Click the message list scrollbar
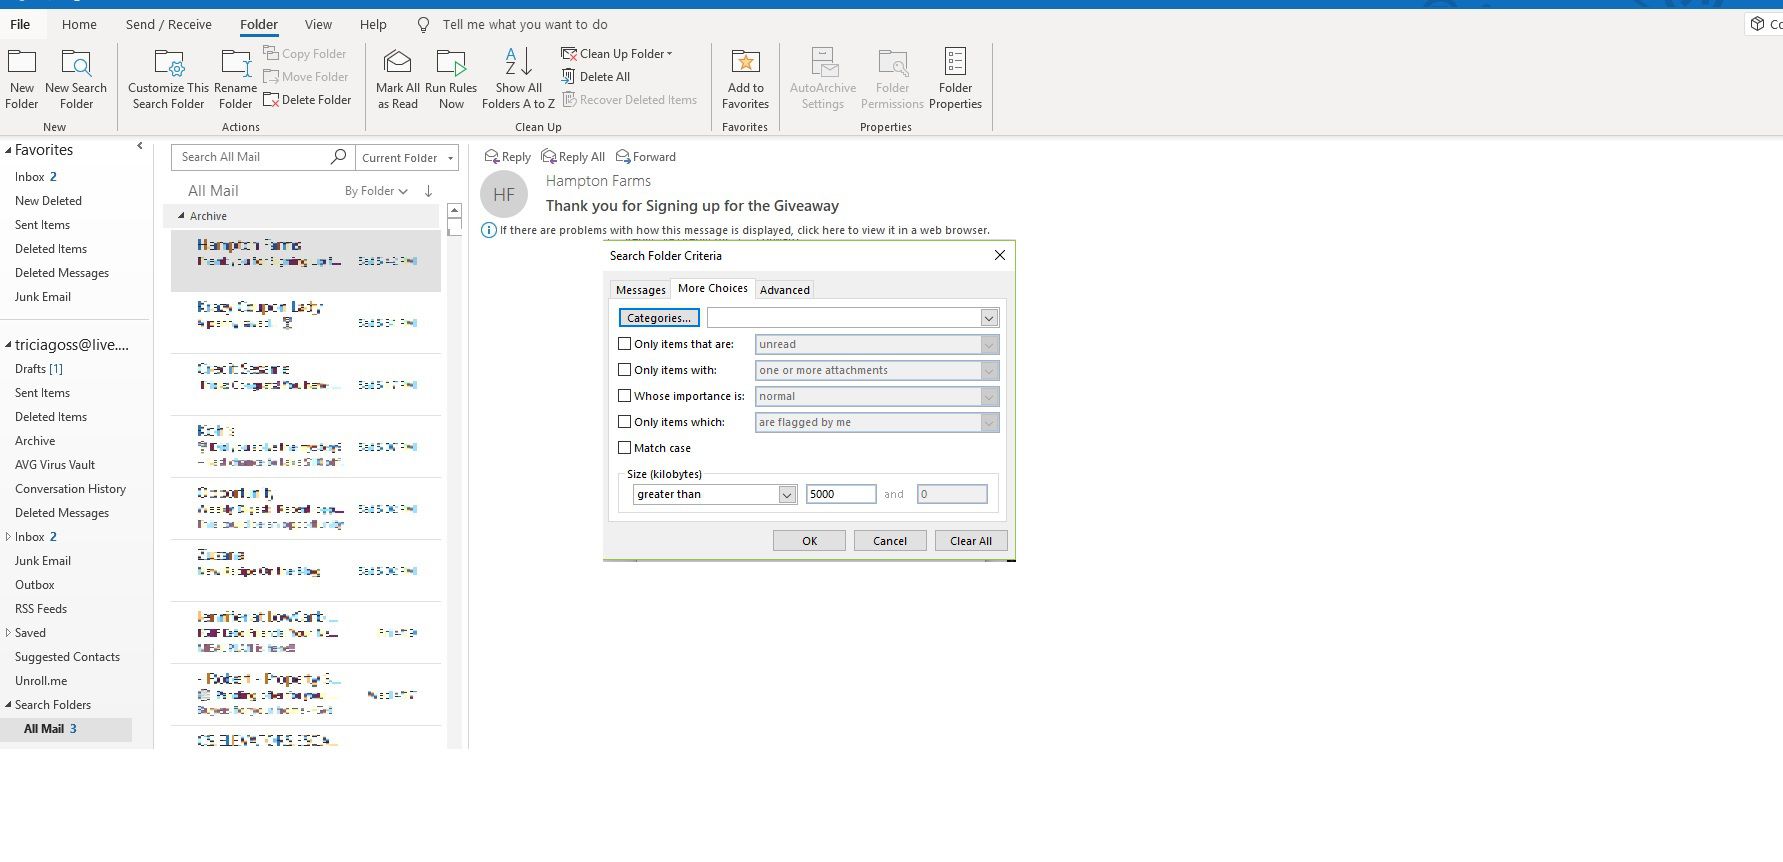 tap(454, 227)
